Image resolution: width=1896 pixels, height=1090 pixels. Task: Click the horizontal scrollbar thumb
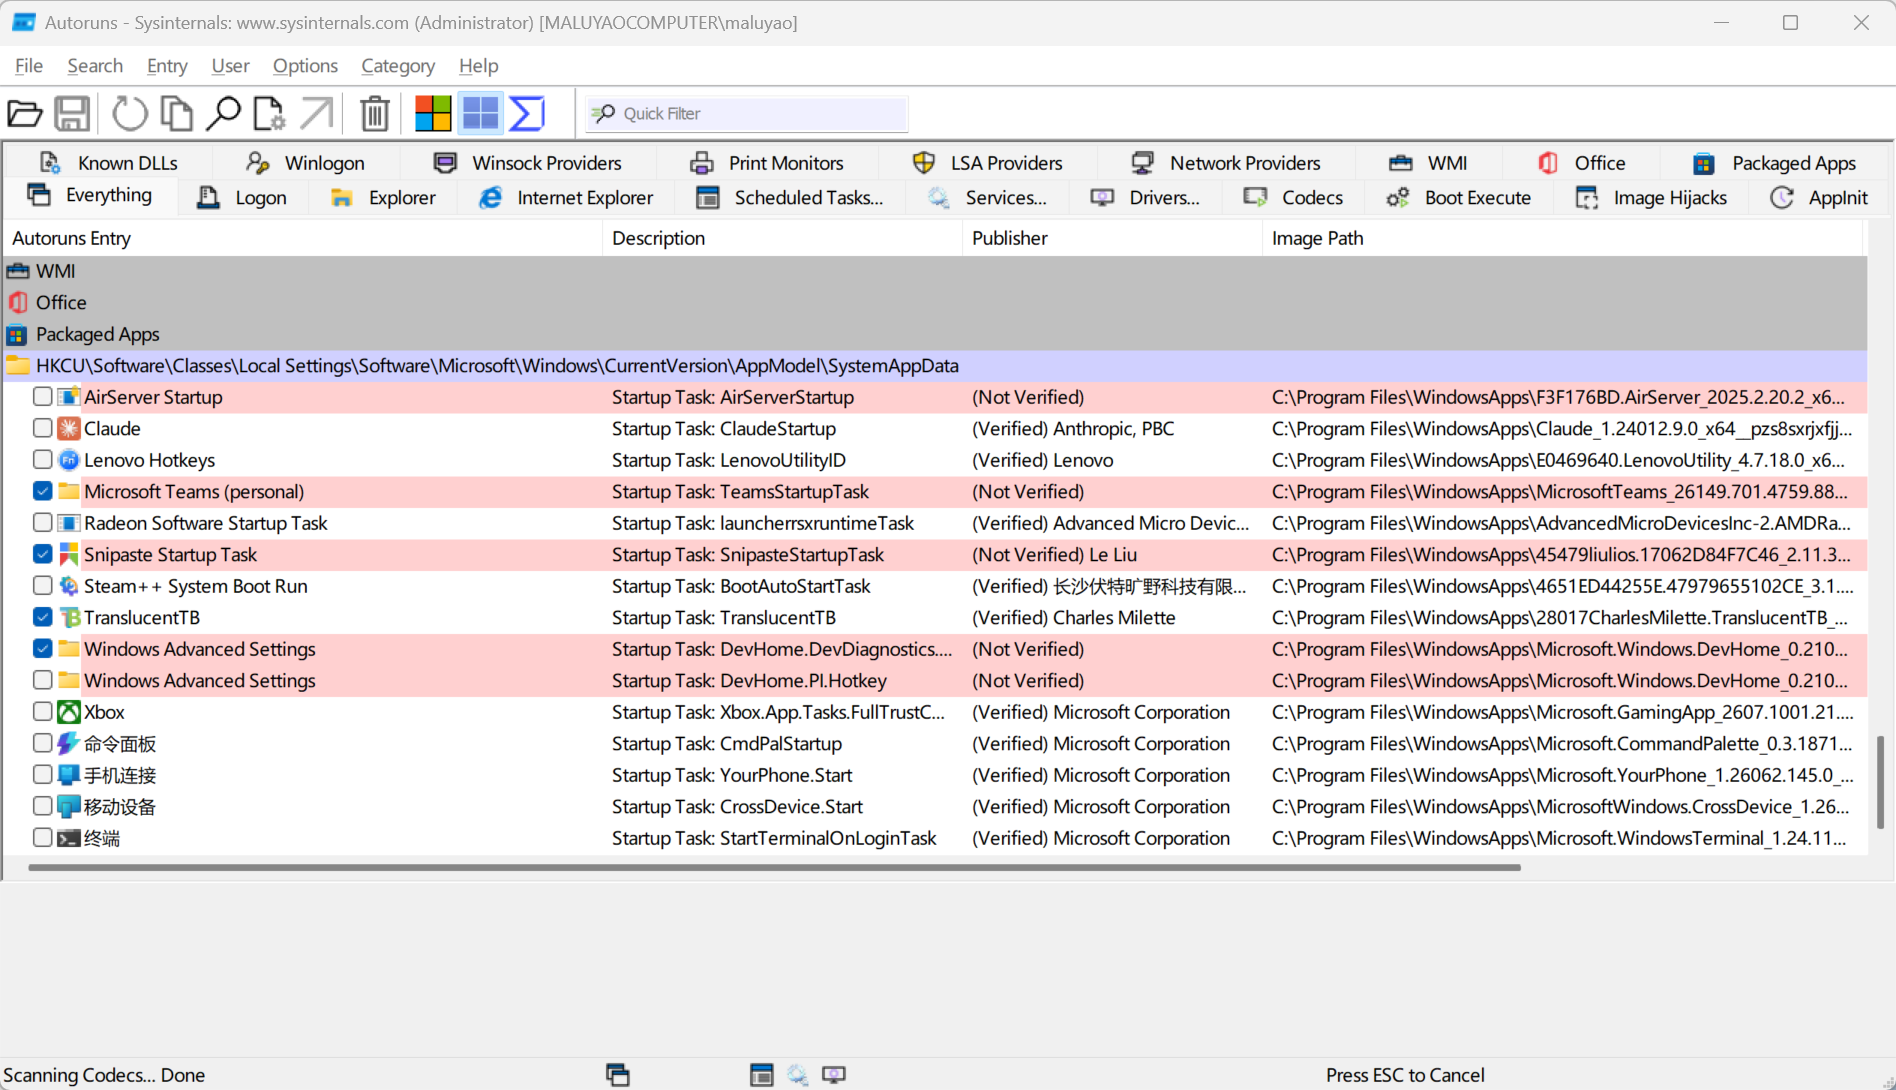click(x=775, y=868)
